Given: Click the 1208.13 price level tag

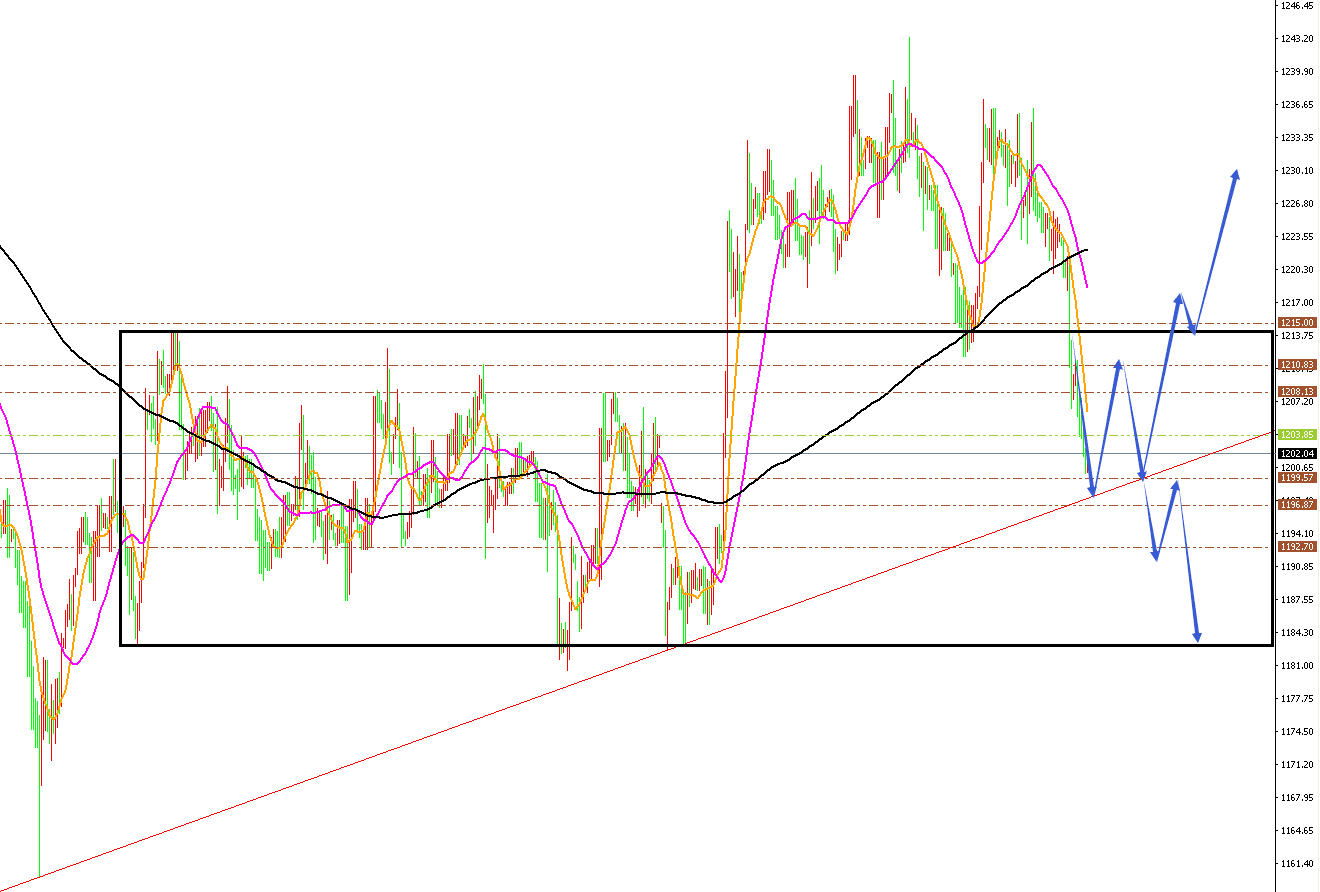Looking at the screenshot, I should (1297, 391).
